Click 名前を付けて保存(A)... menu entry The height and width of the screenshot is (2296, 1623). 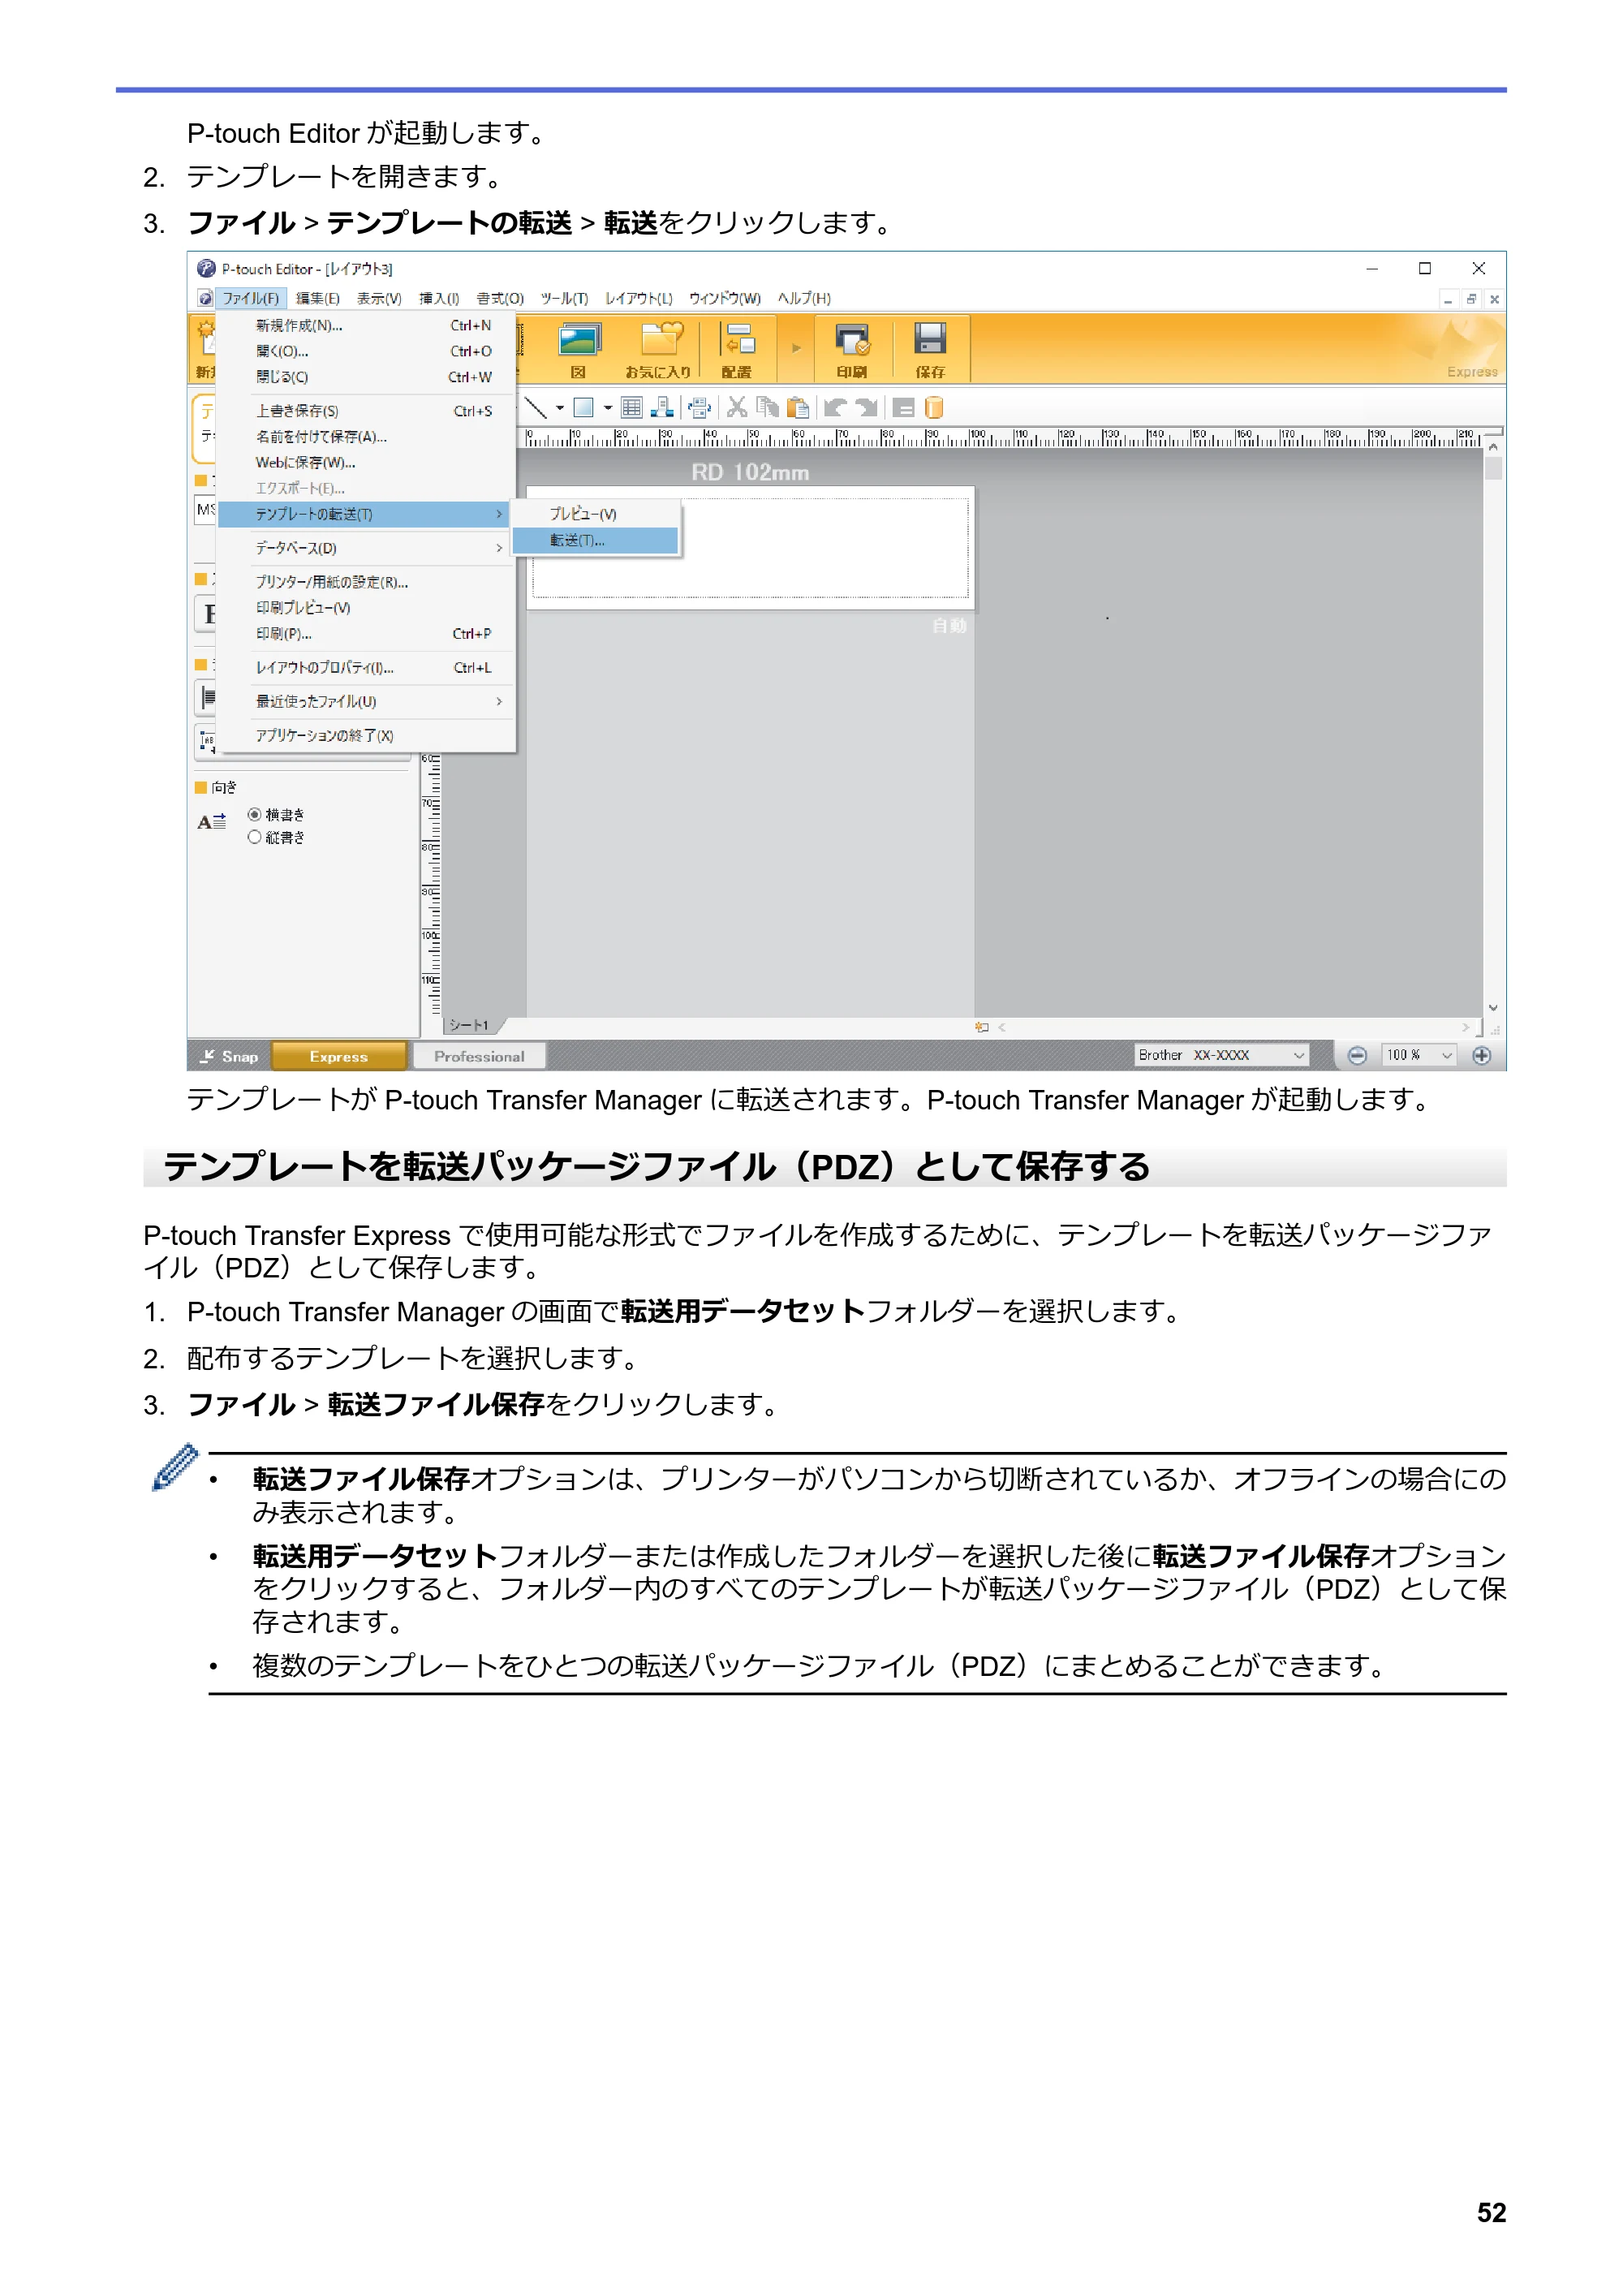coord(366,437)
